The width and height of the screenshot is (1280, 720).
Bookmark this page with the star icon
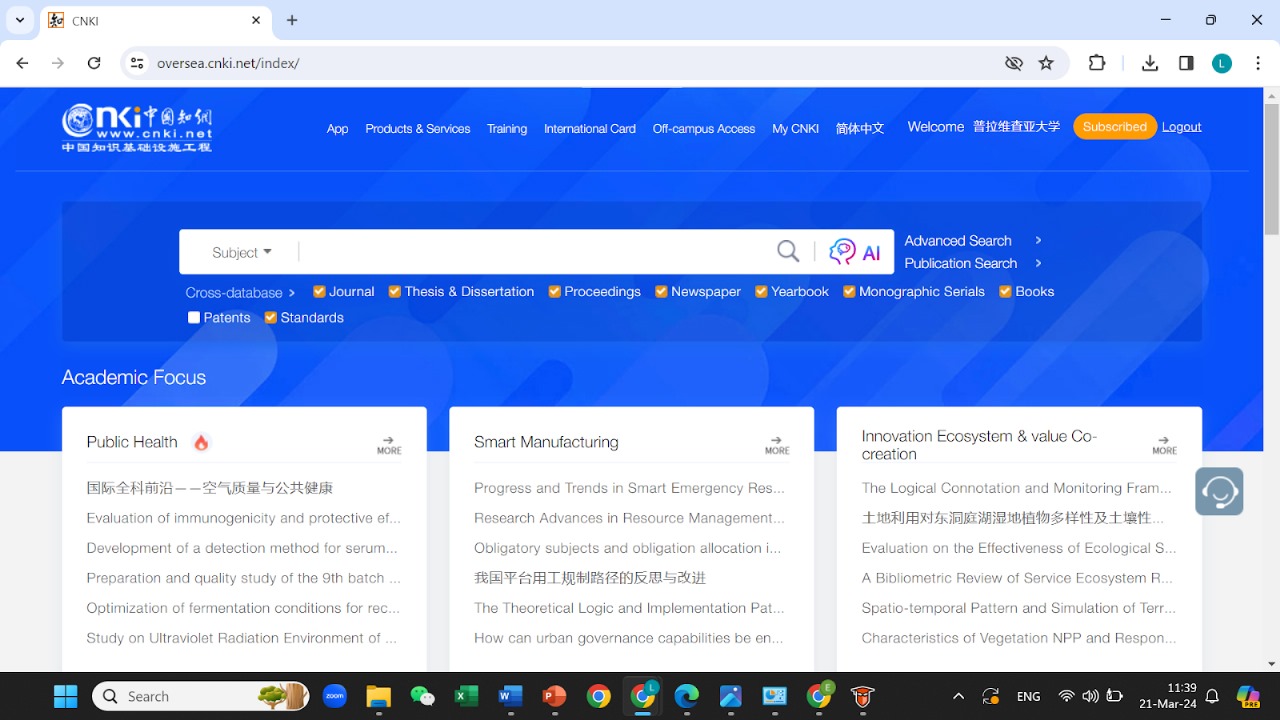(1046, 63)
